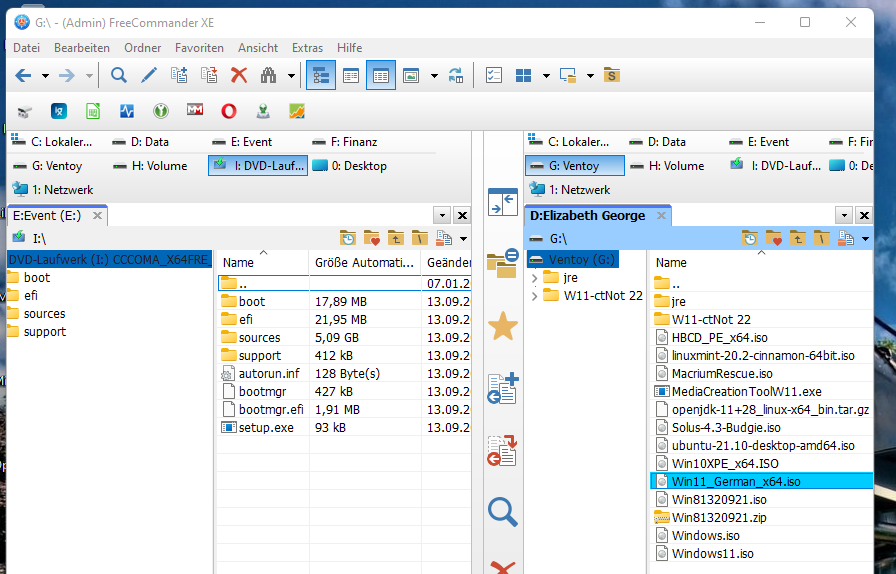
Task: Click the pencil edit icon
Action: tap(149, 75)
